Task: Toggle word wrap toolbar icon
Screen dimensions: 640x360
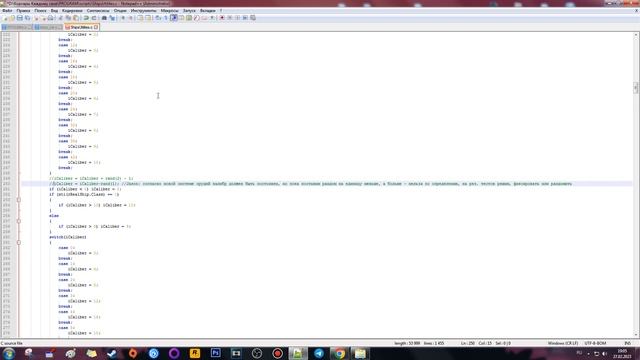Action: point(158,18)
